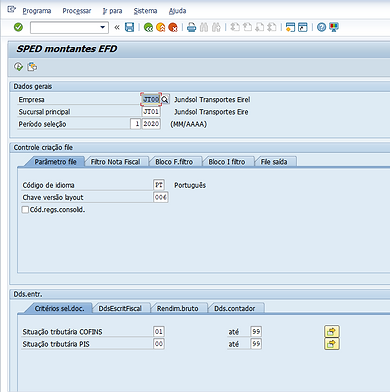390x392 pixels.
Task: Click the red Cancel icon
Action: [173, 27]
